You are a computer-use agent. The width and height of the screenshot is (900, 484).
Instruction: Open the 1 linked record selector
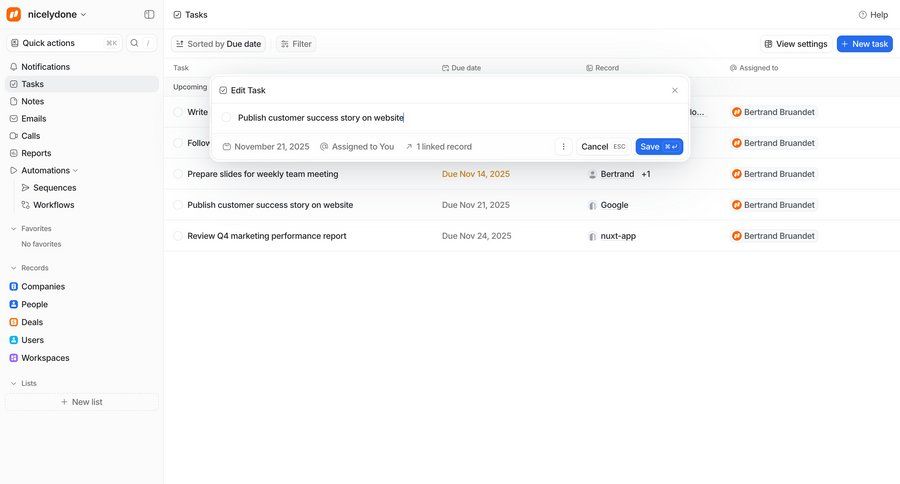click(439, 146)
